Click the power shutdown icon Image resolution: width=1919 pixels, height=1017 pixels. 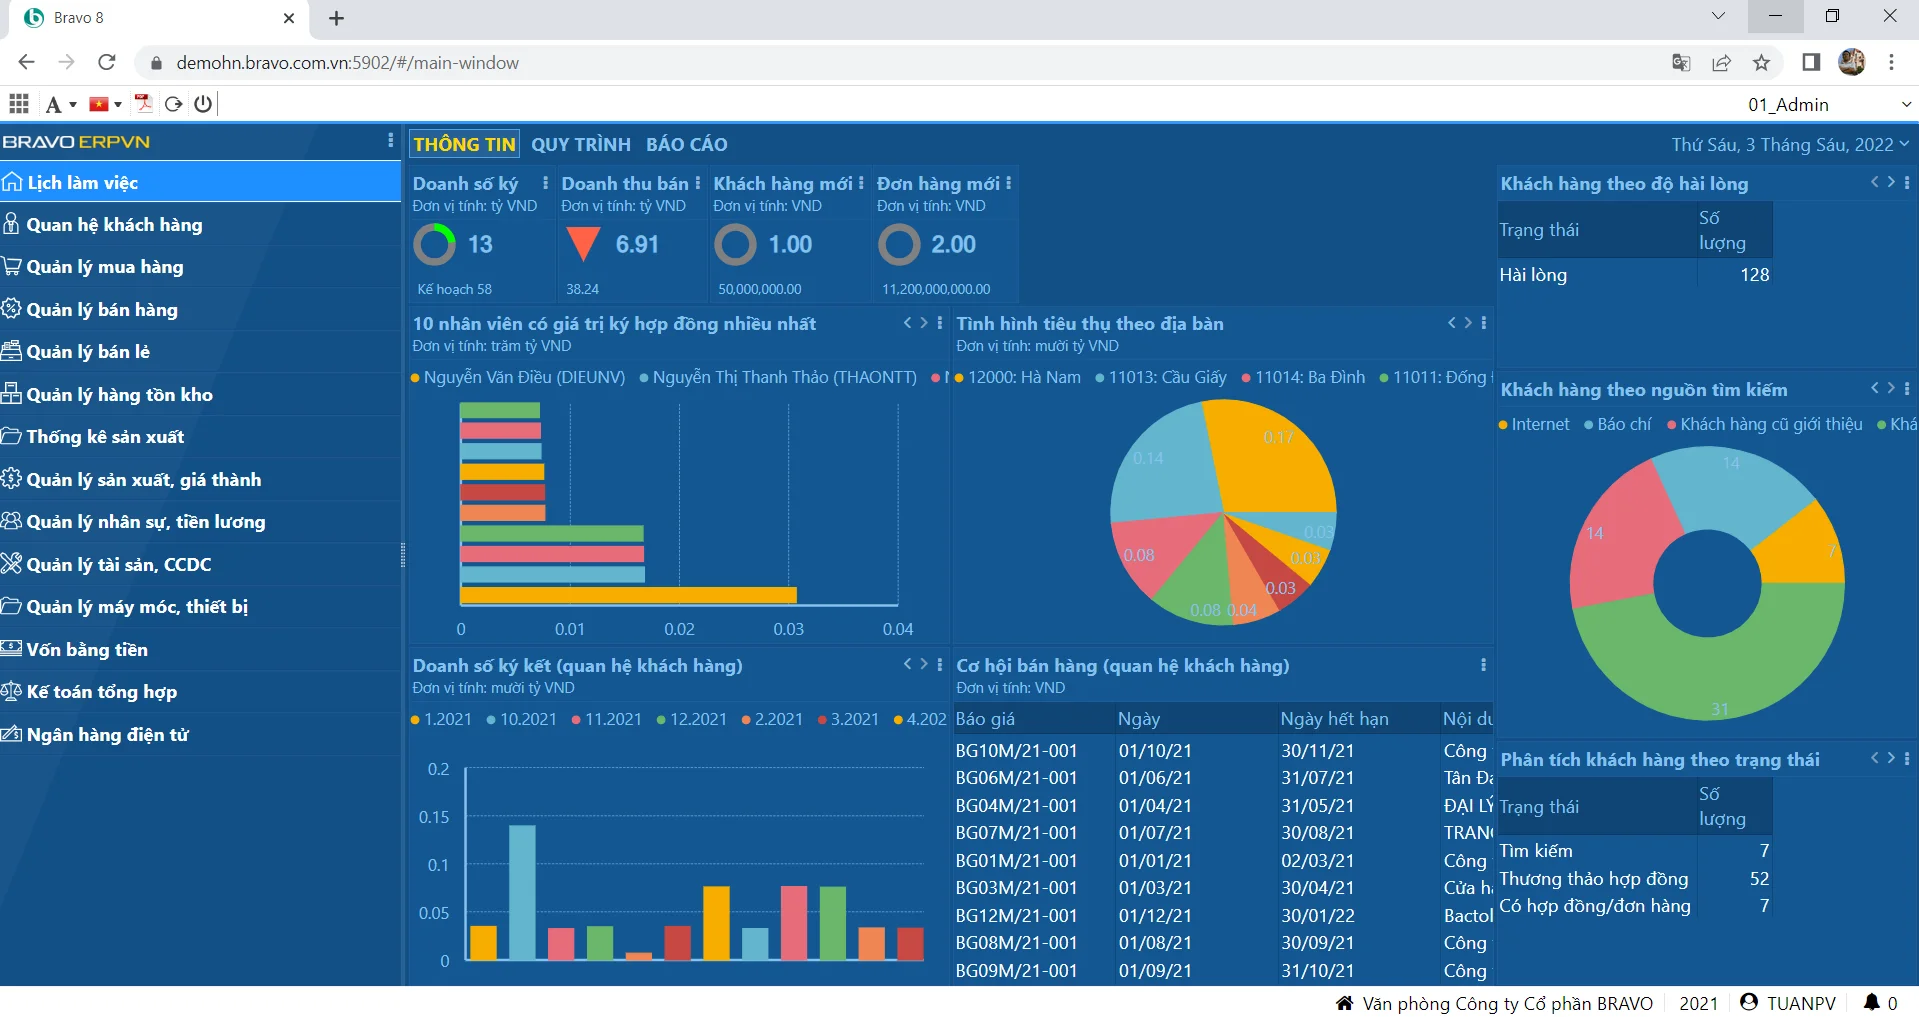[203, 104]
